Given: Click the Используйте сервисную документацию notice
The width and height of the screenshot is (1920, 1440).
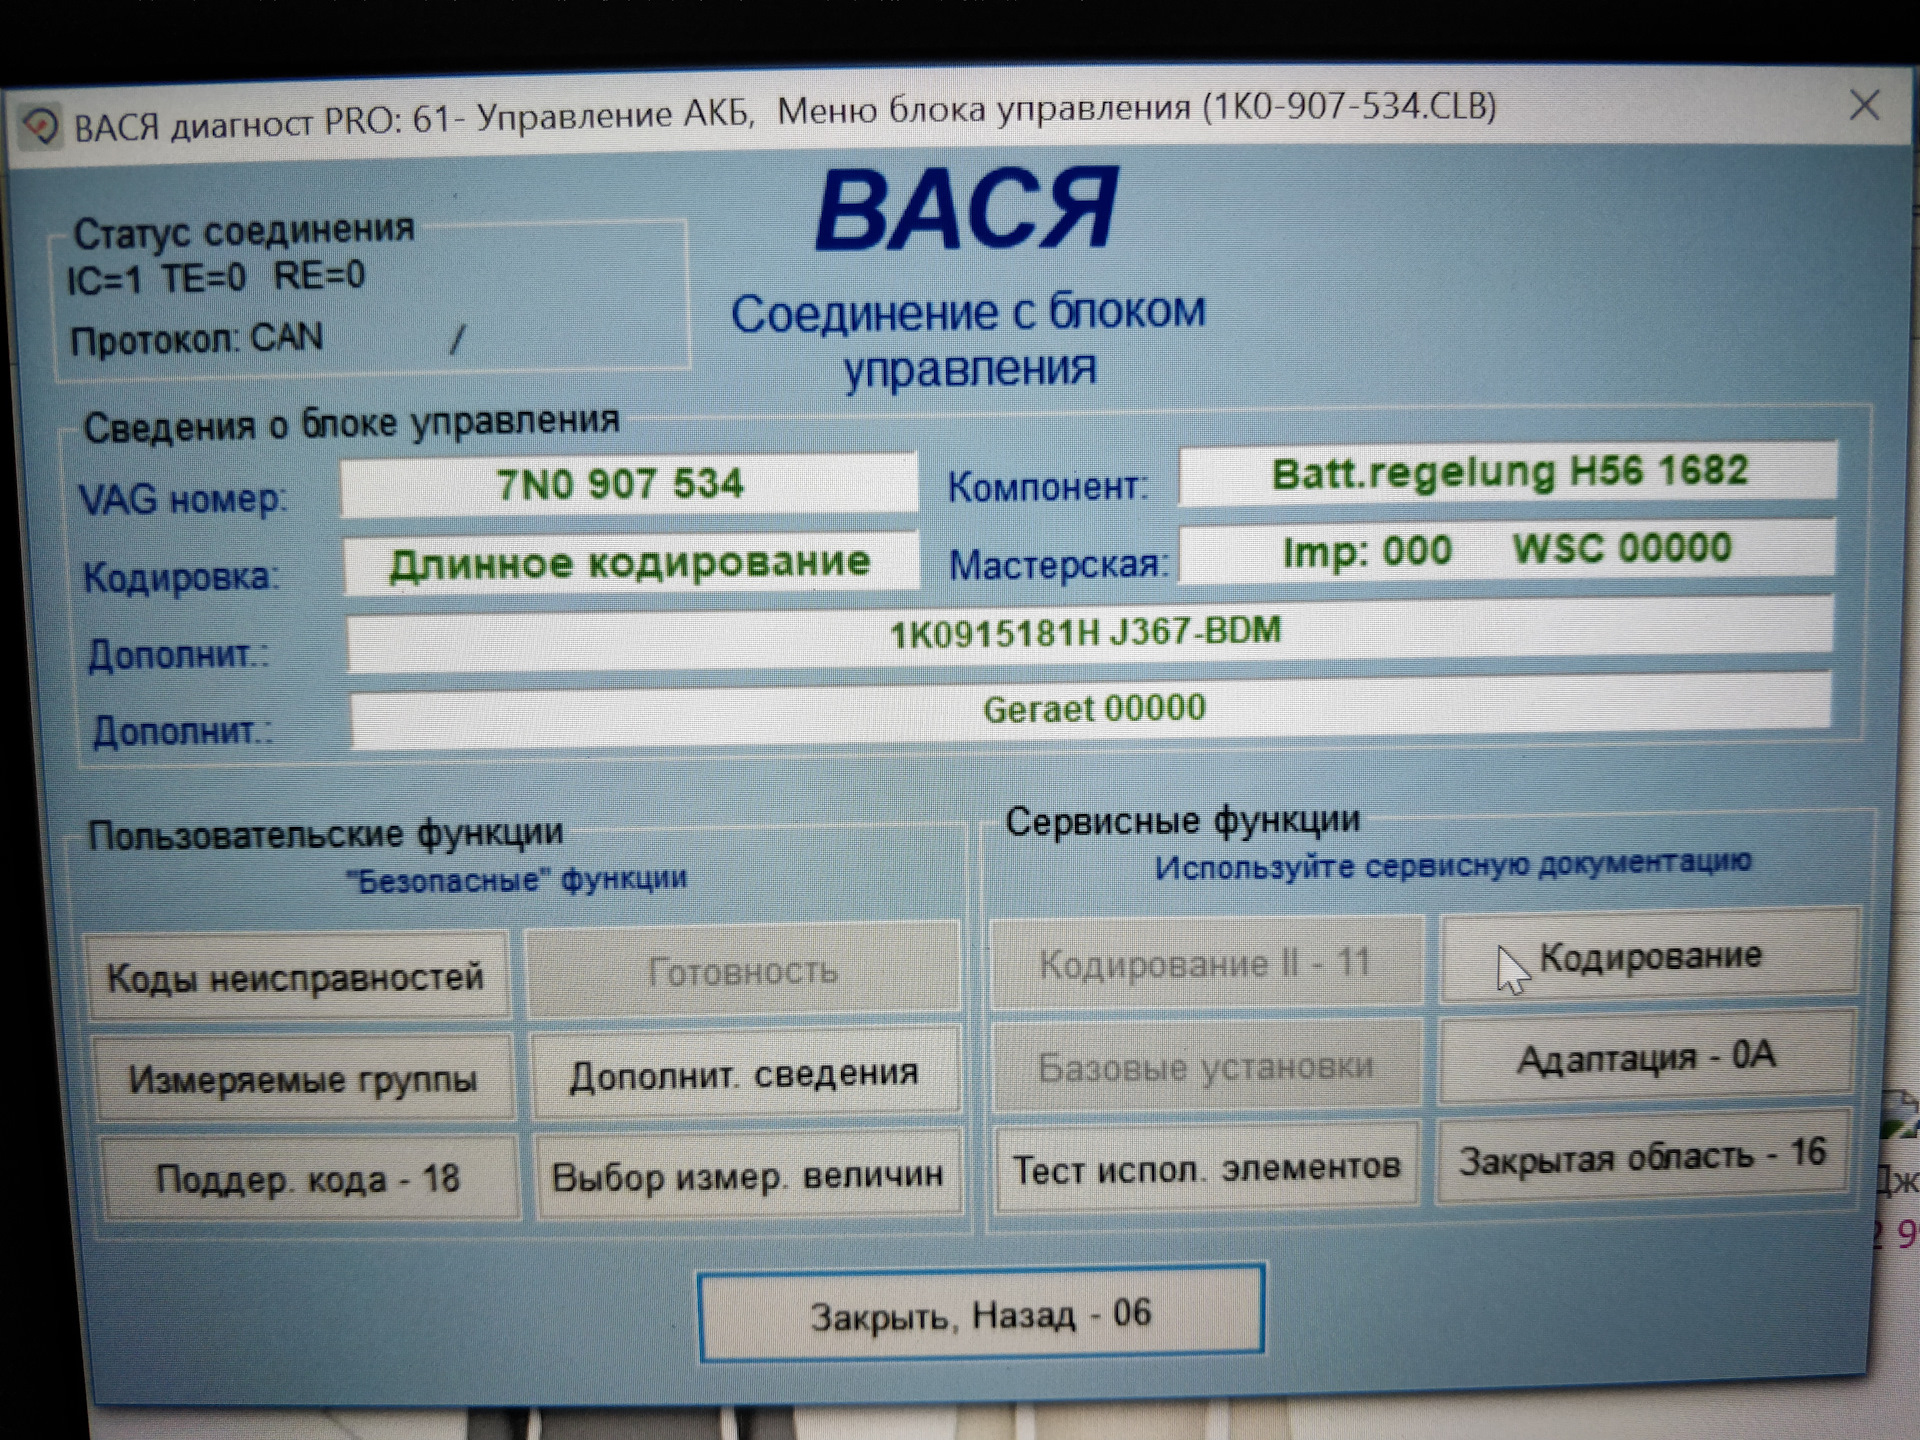Looking at the screenshot, I should tap(1453, 864).
